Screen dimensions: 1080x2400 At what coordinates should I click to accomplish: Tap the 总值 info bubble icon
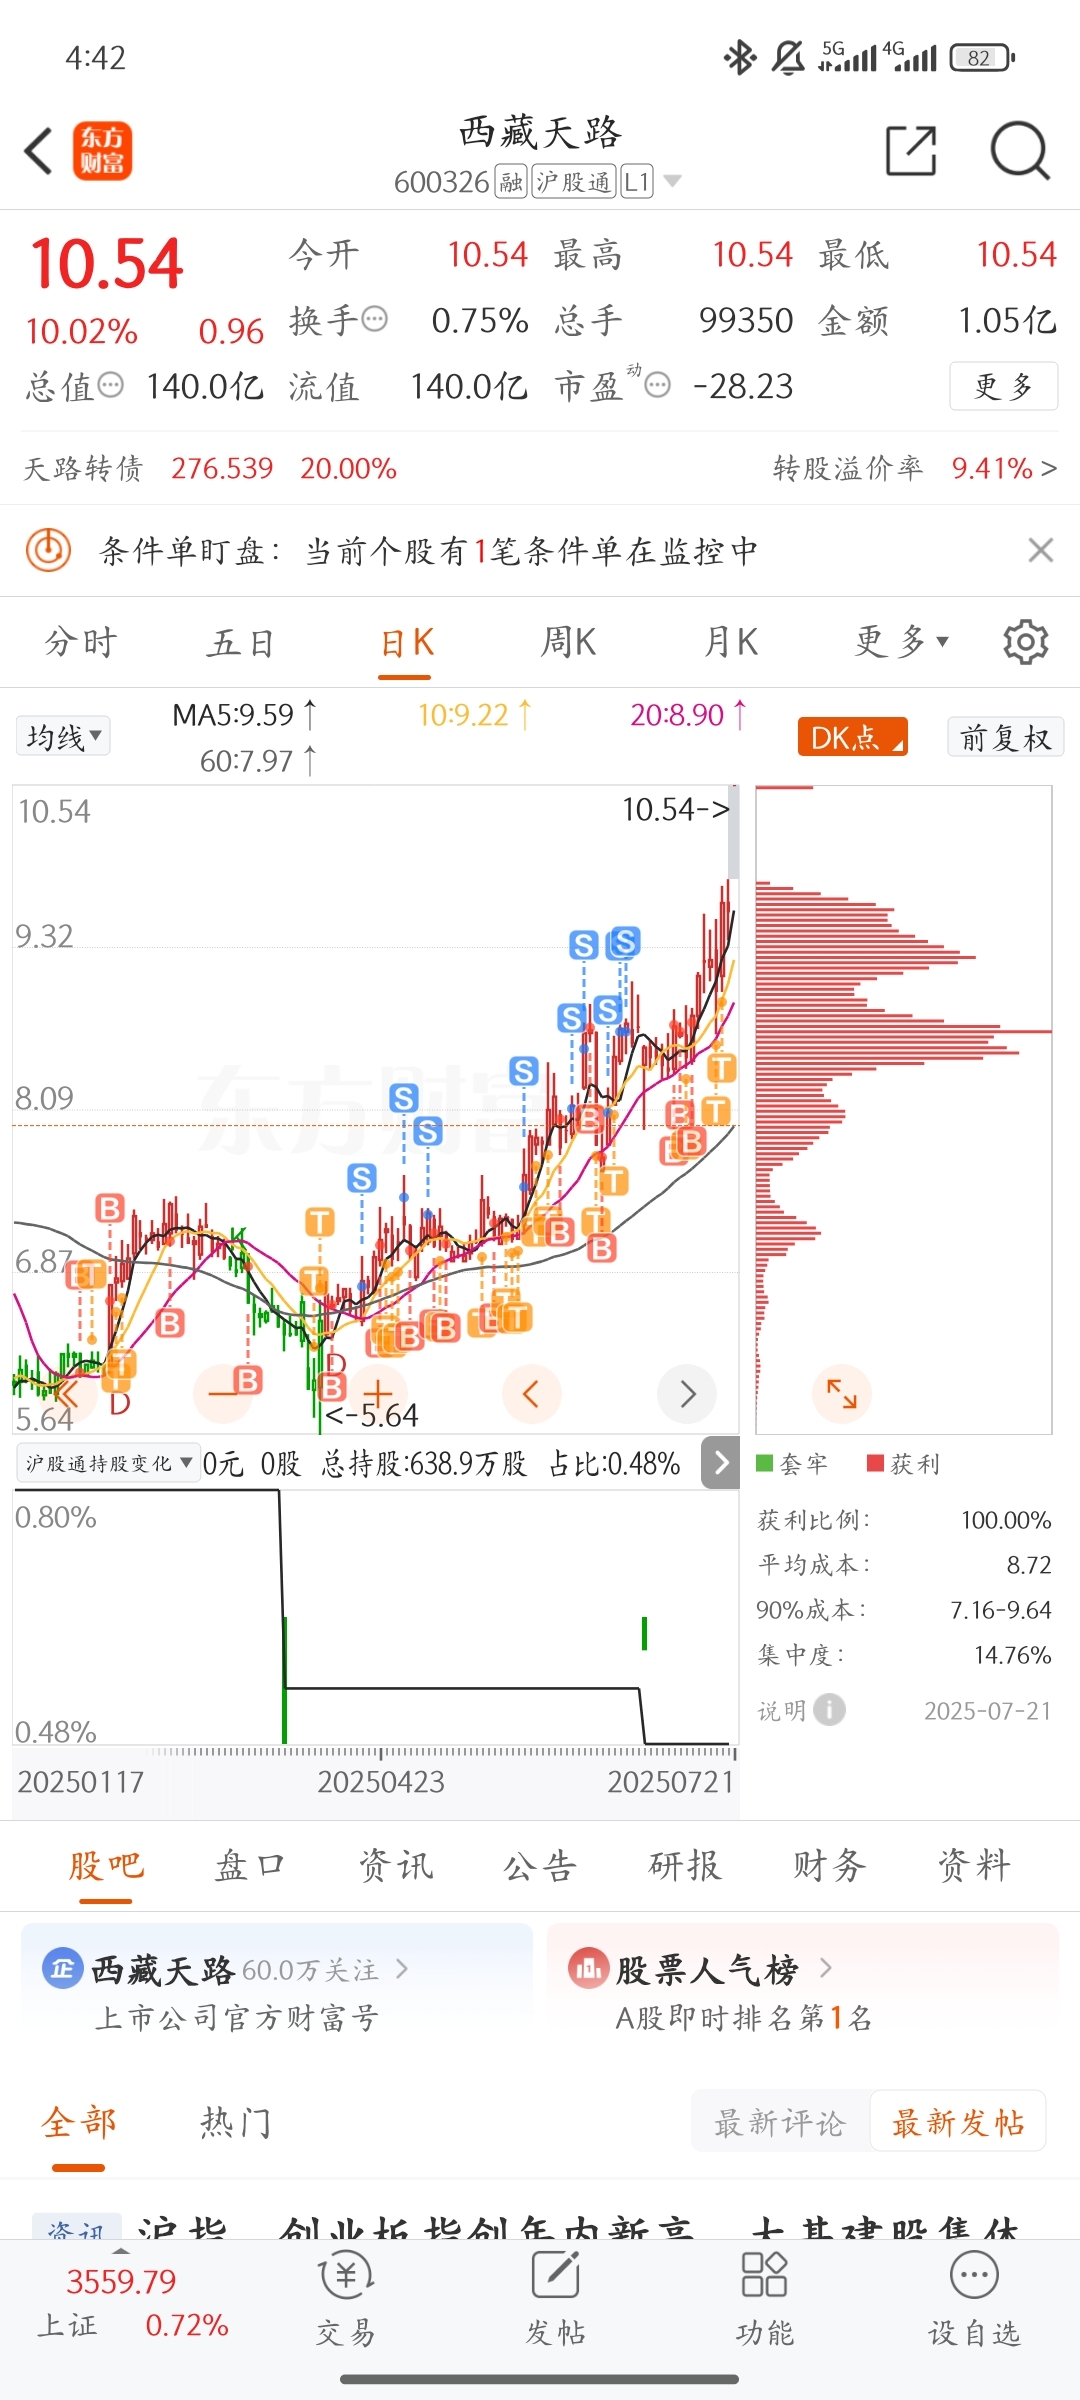(x=110, y=385)
